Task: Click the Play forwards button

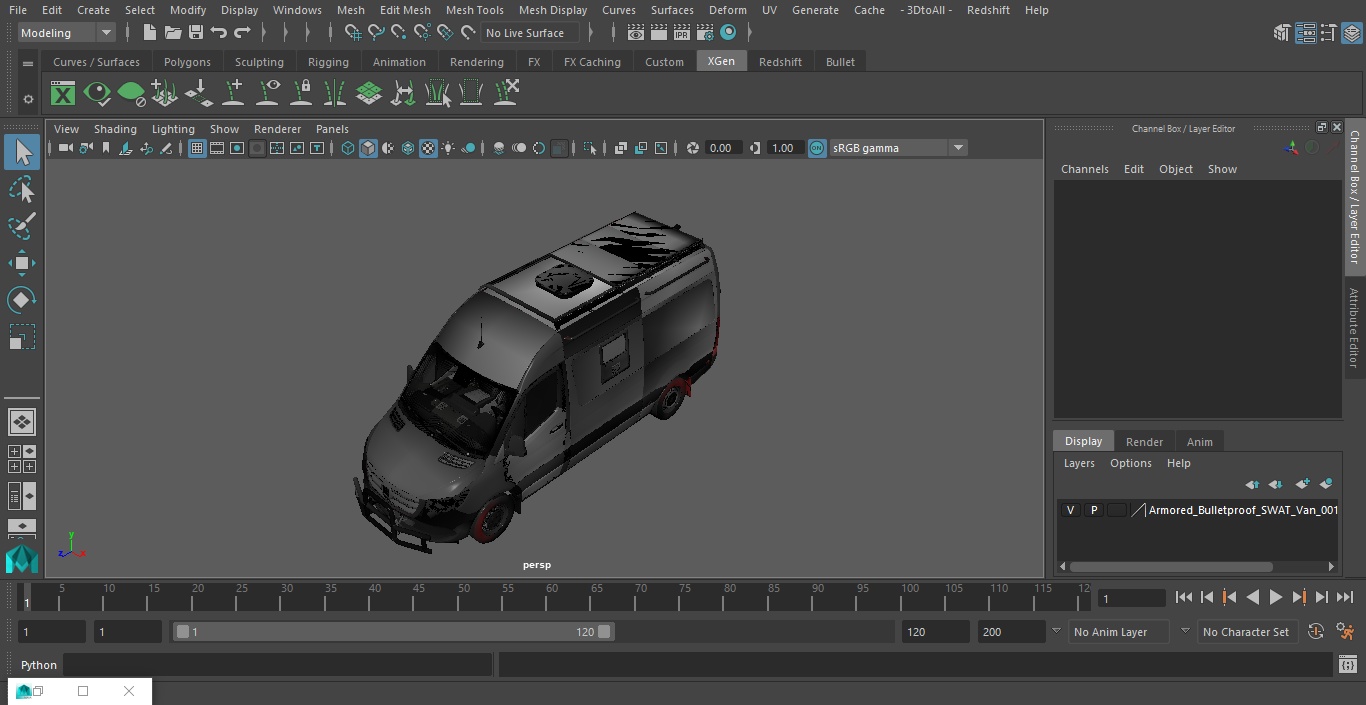Action: (x=1275, y=597)
